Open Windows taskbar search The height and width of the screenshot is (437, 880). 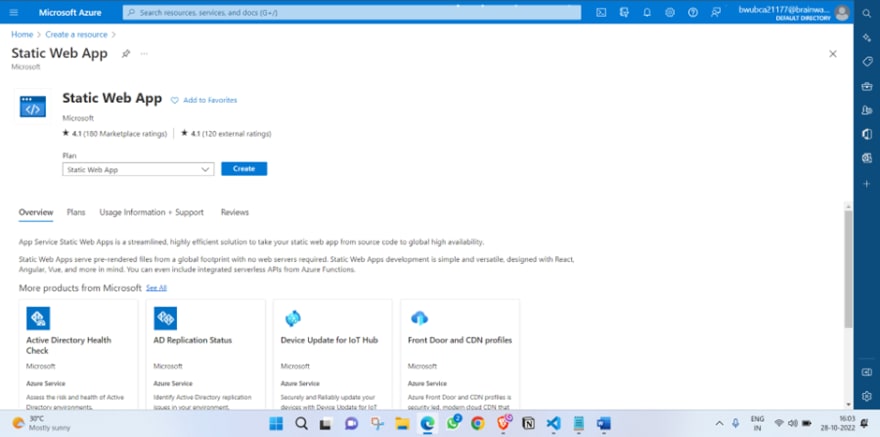[x=301, y=423]
